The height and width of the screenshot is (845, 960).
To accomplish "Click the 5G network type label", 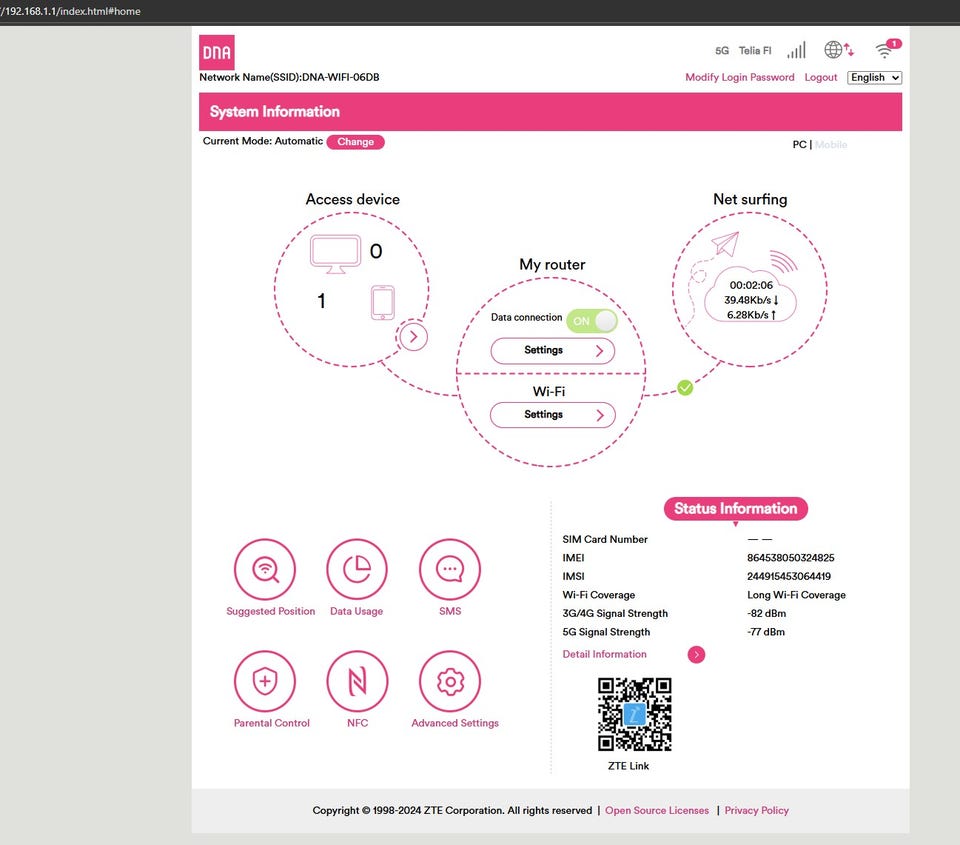I will click(722, 51).
